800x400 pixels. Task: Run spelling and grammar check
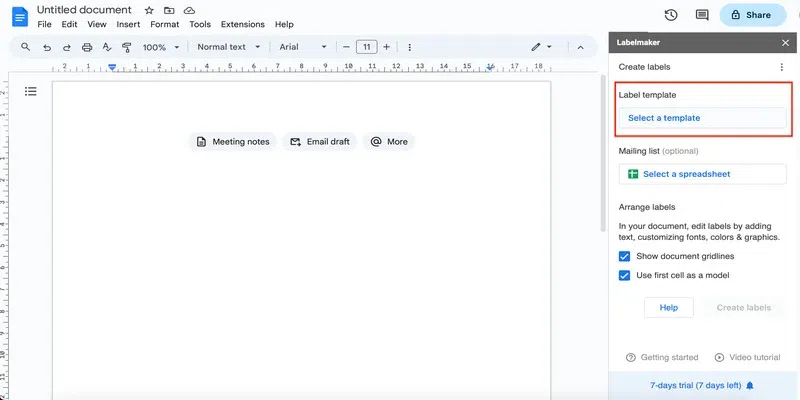107,47
